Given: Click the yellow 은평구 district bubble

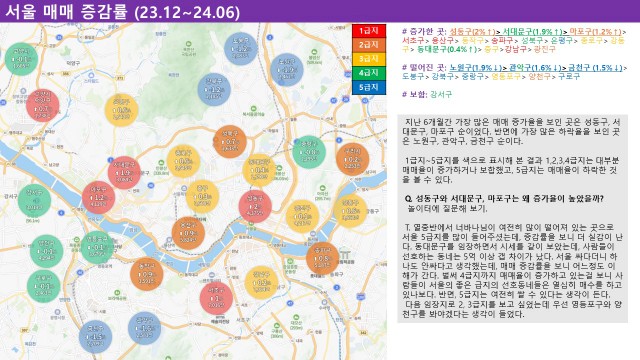Looking at the screenshot, I should [121, 110].
